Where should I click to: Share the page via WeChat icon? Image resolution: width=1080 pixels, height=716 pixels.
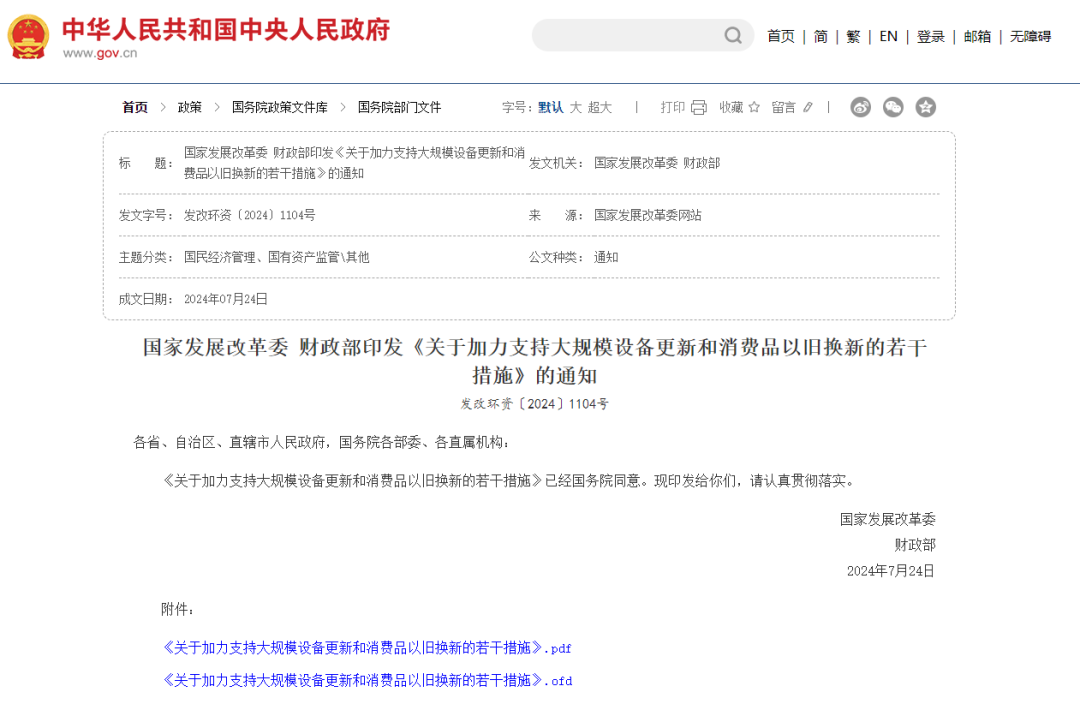(893, 107)
